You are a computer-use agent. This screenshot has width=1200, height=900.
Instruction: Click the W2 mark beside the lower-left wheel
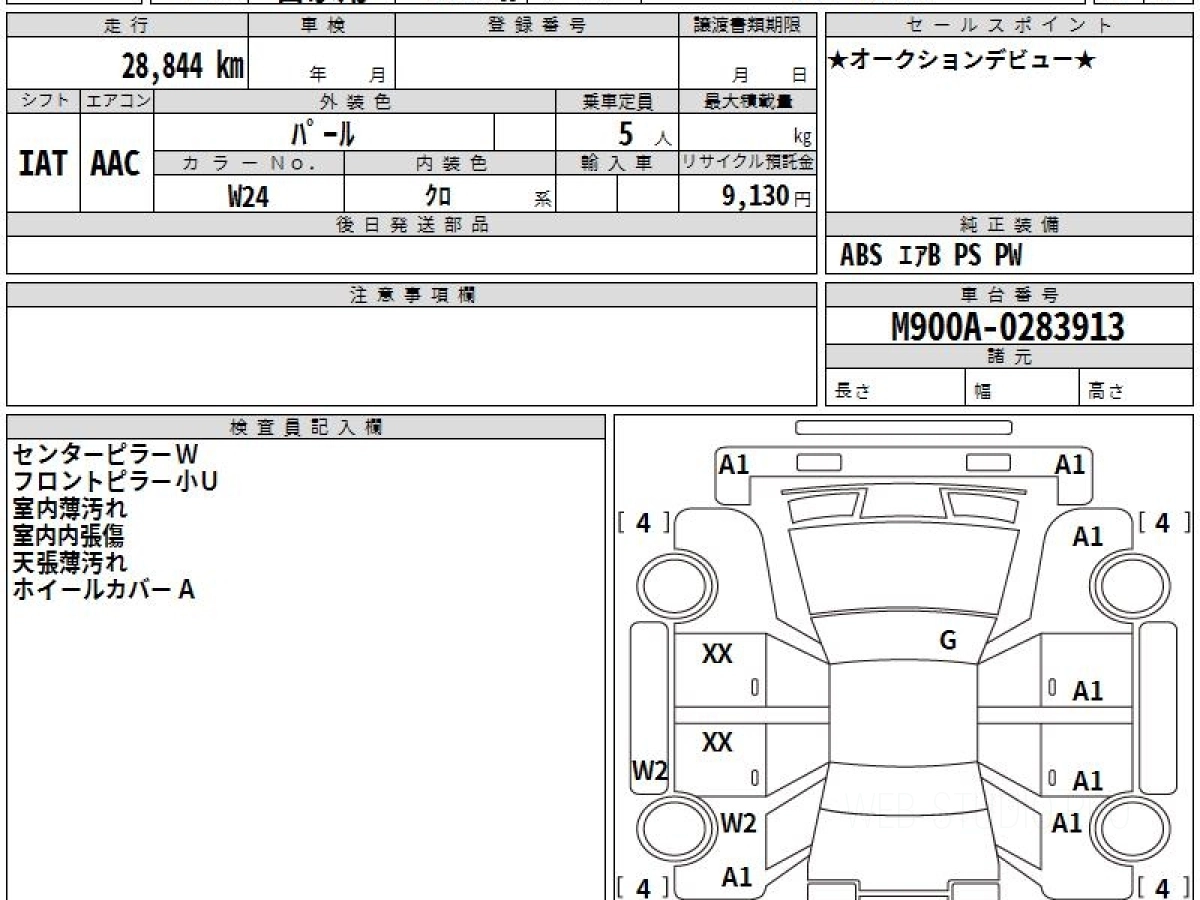tap(738, 823)
